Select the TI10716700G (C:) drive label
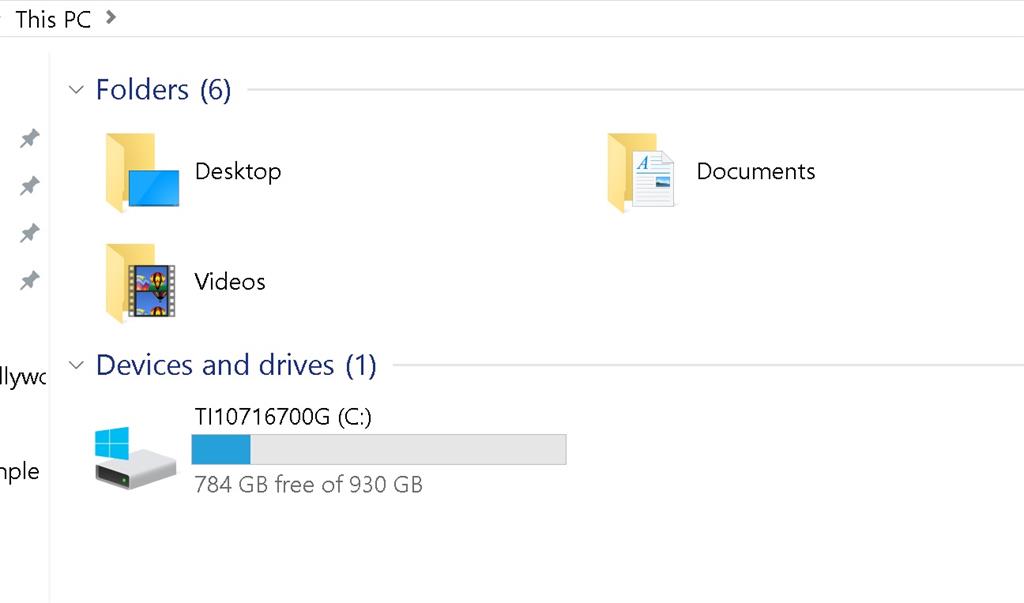 [283, 417]
